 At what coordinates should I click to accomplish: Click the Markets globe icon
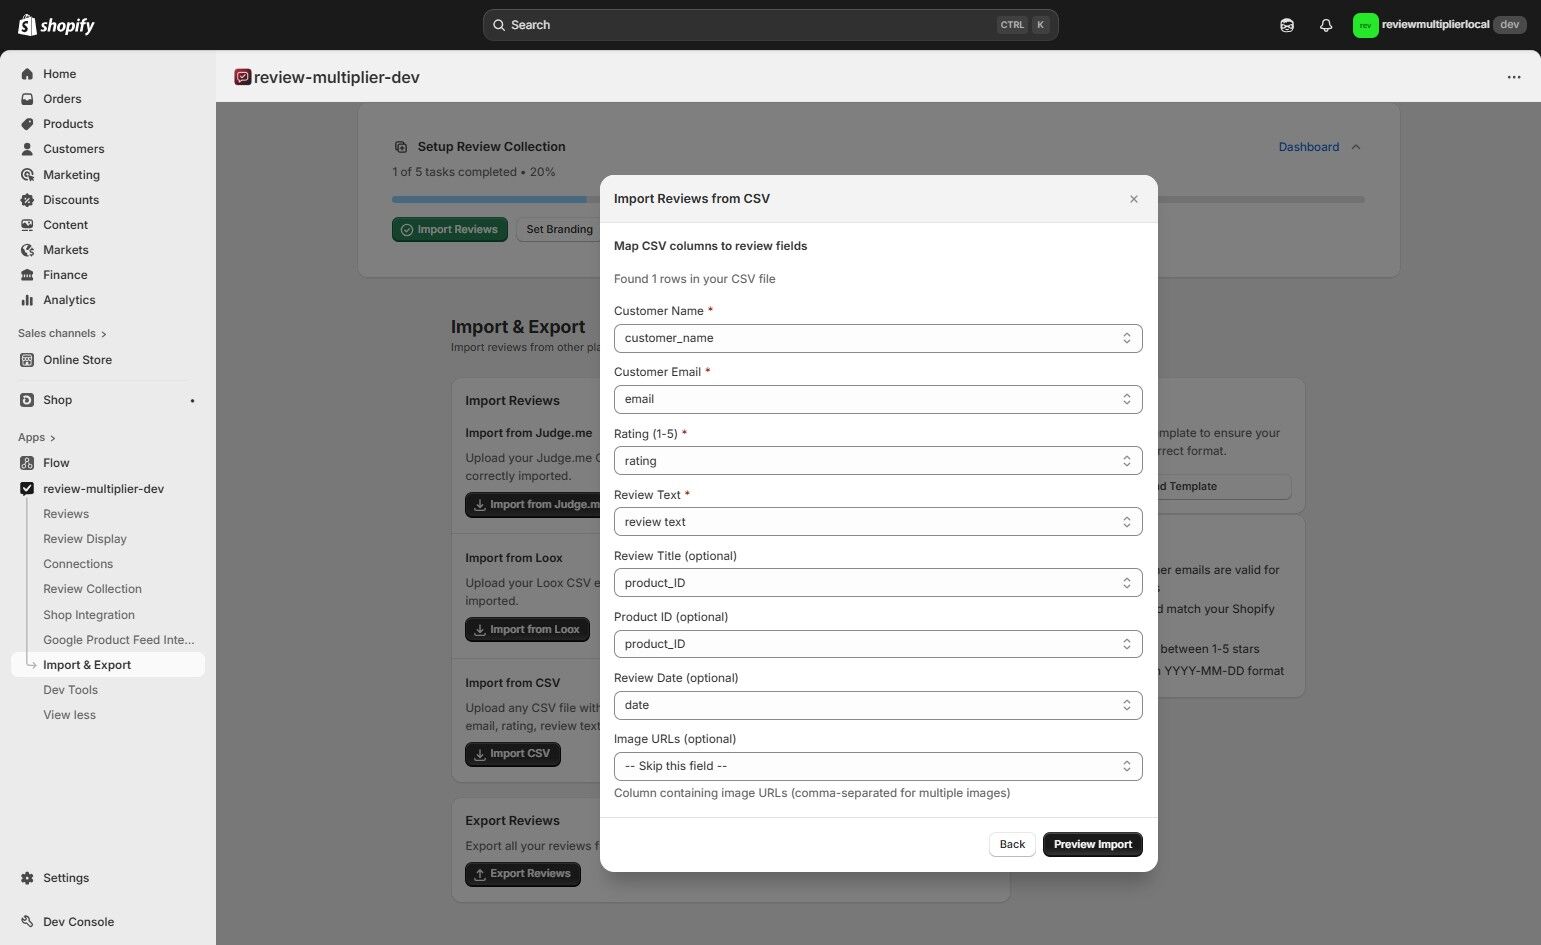27,250
